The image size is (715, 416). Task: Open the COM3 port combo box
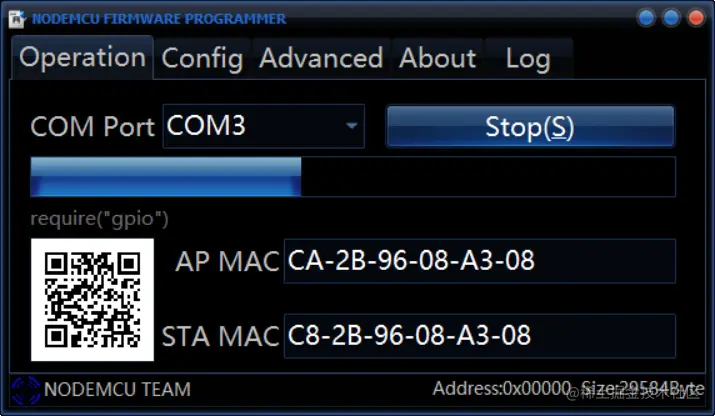264,126
